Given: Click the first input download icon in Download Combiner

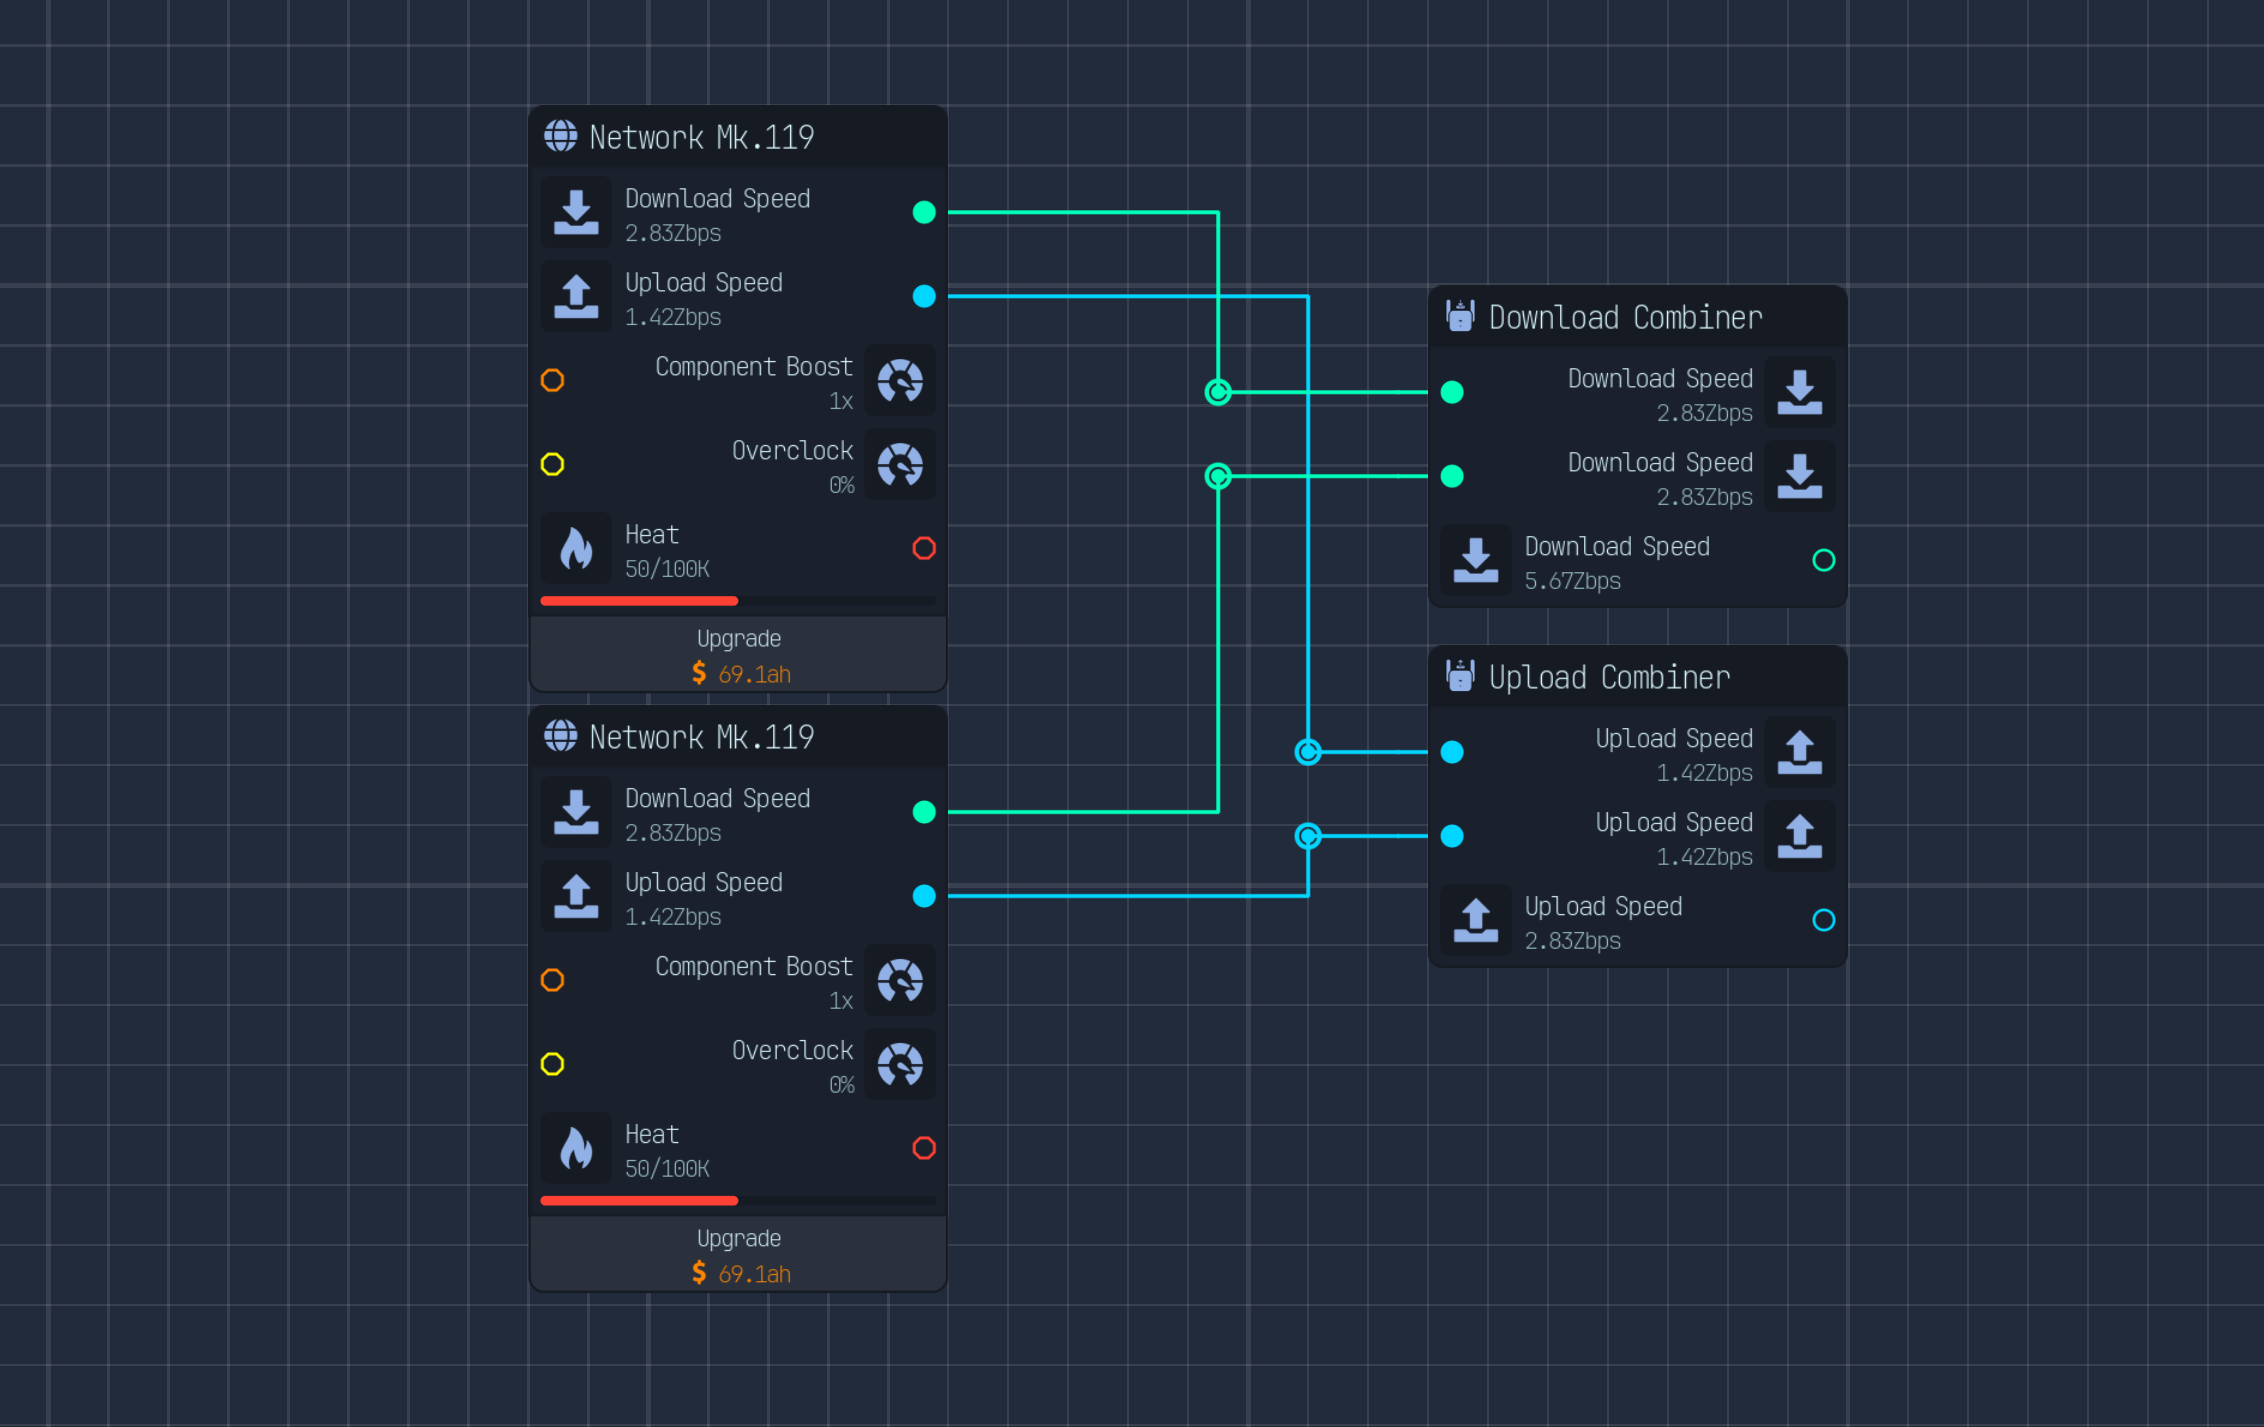Looking at the screenshot, I should pyautogui.click(x=1800, y=392).
